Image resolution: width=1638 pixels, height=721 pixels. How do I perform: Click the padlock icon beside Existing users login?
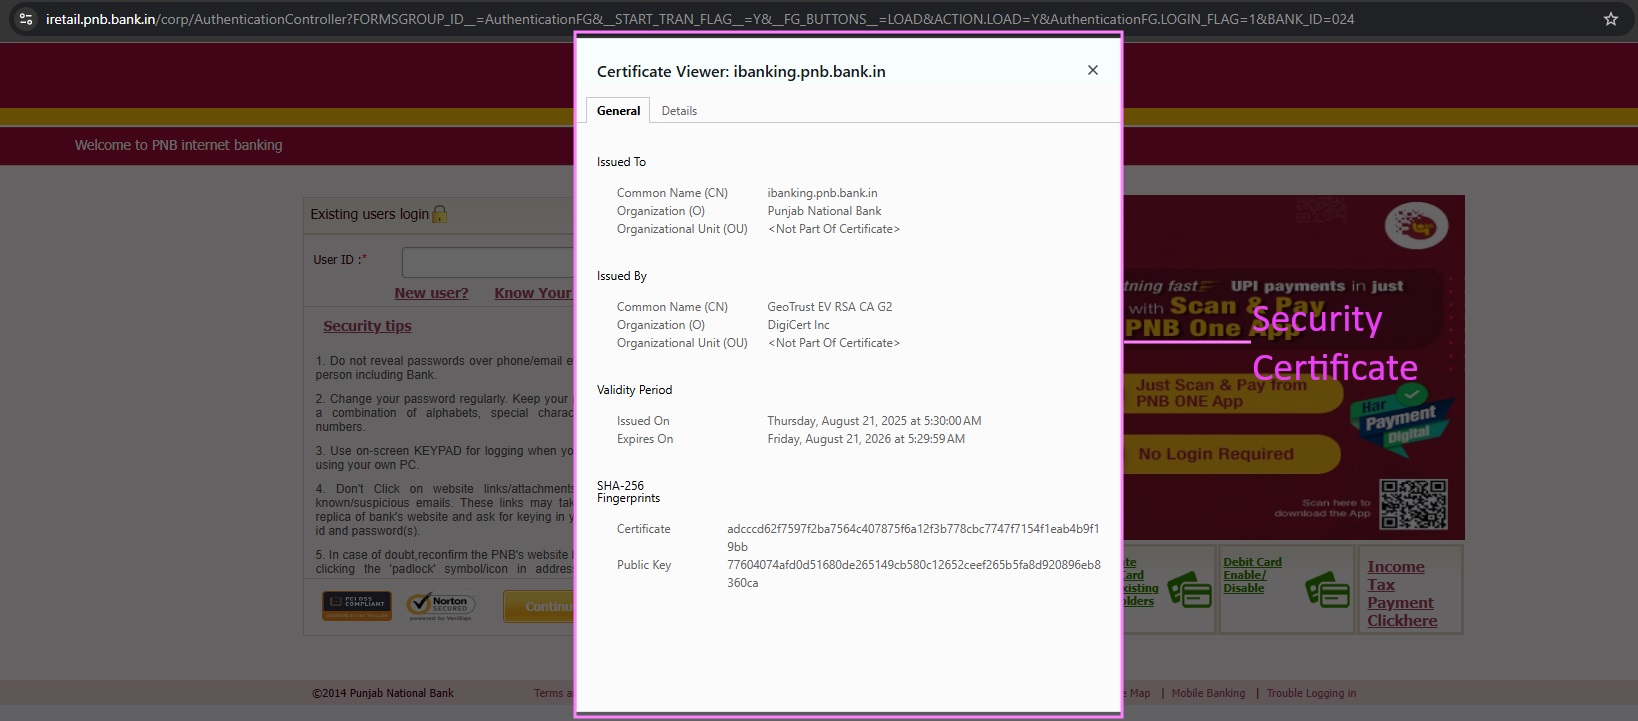click(x=439, y=214)
